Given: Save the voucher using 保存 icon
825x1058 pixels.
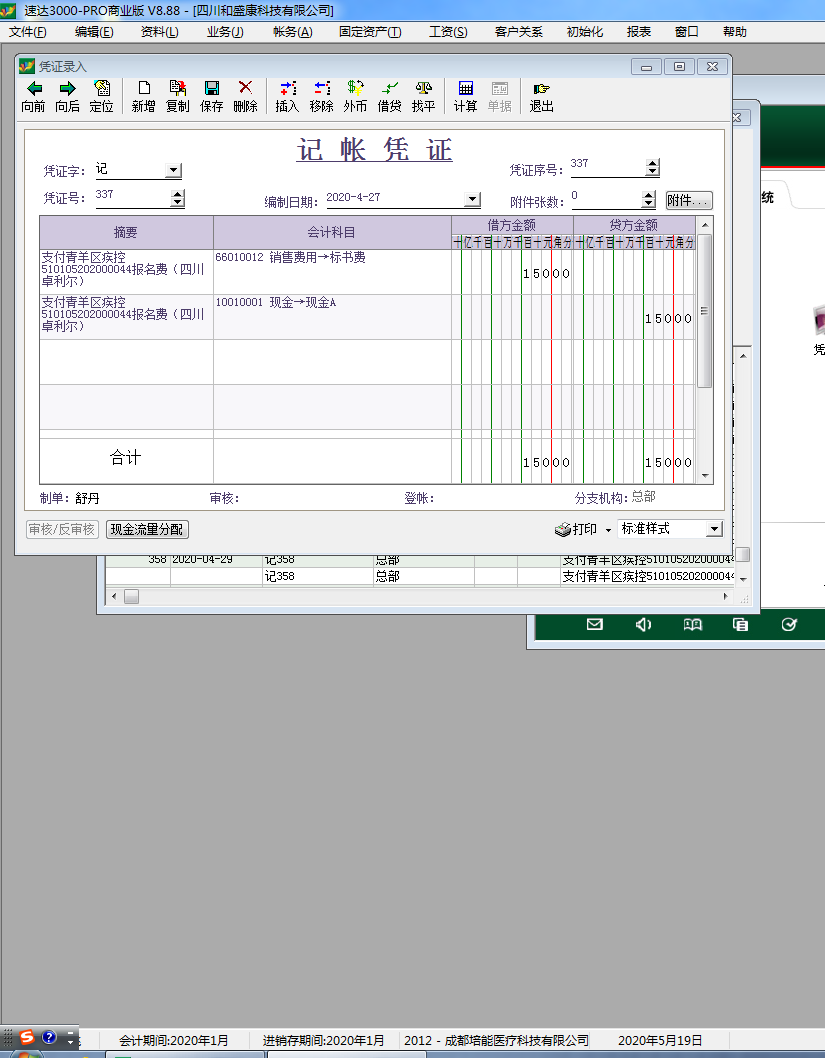Looking at the screenshot, I should (212, 89).
